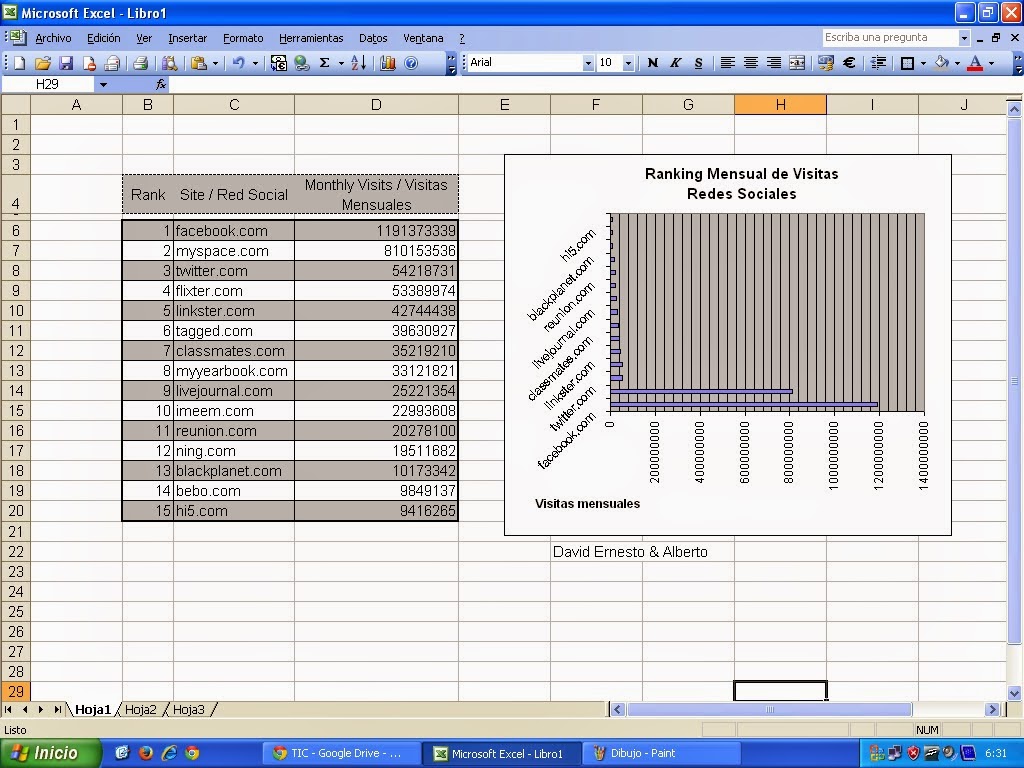Apply Euro style format
Screen dimensions: 1024x768
(849, 63)
